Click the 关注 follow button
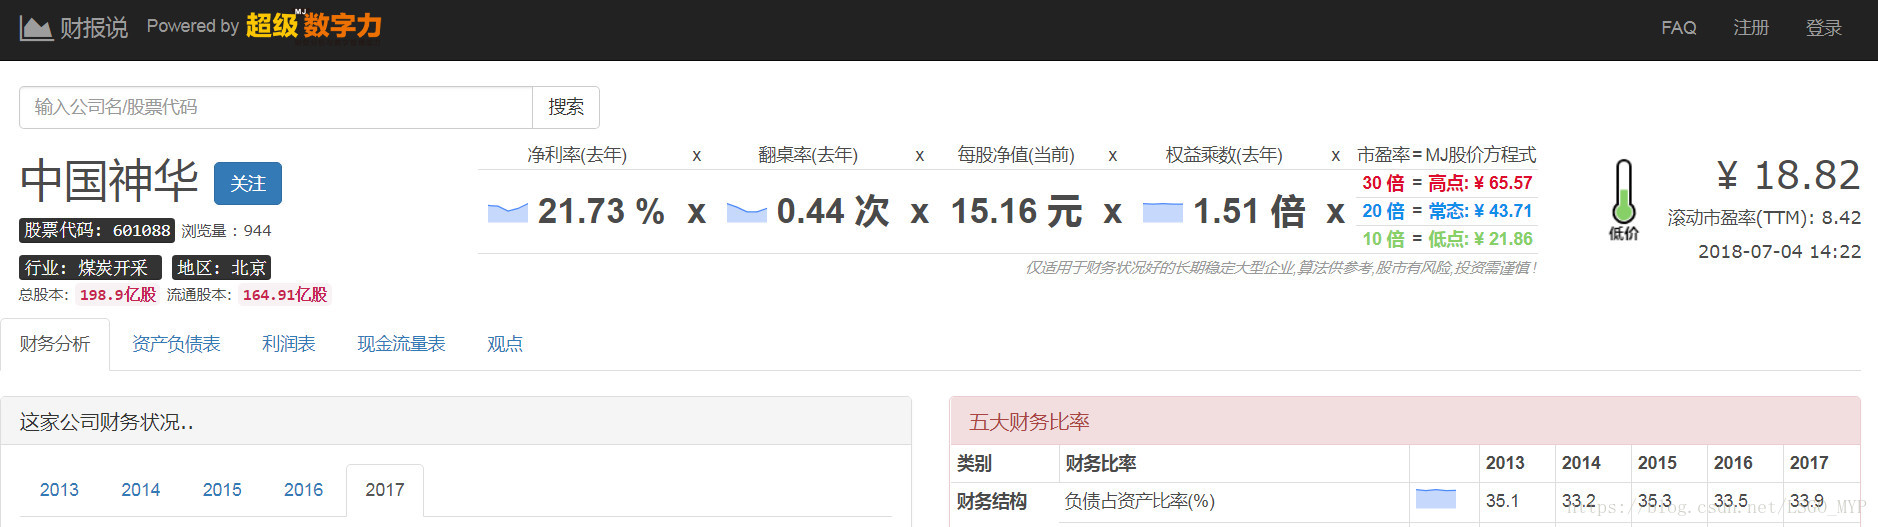 pyautogui.click(x=248, y=184)
